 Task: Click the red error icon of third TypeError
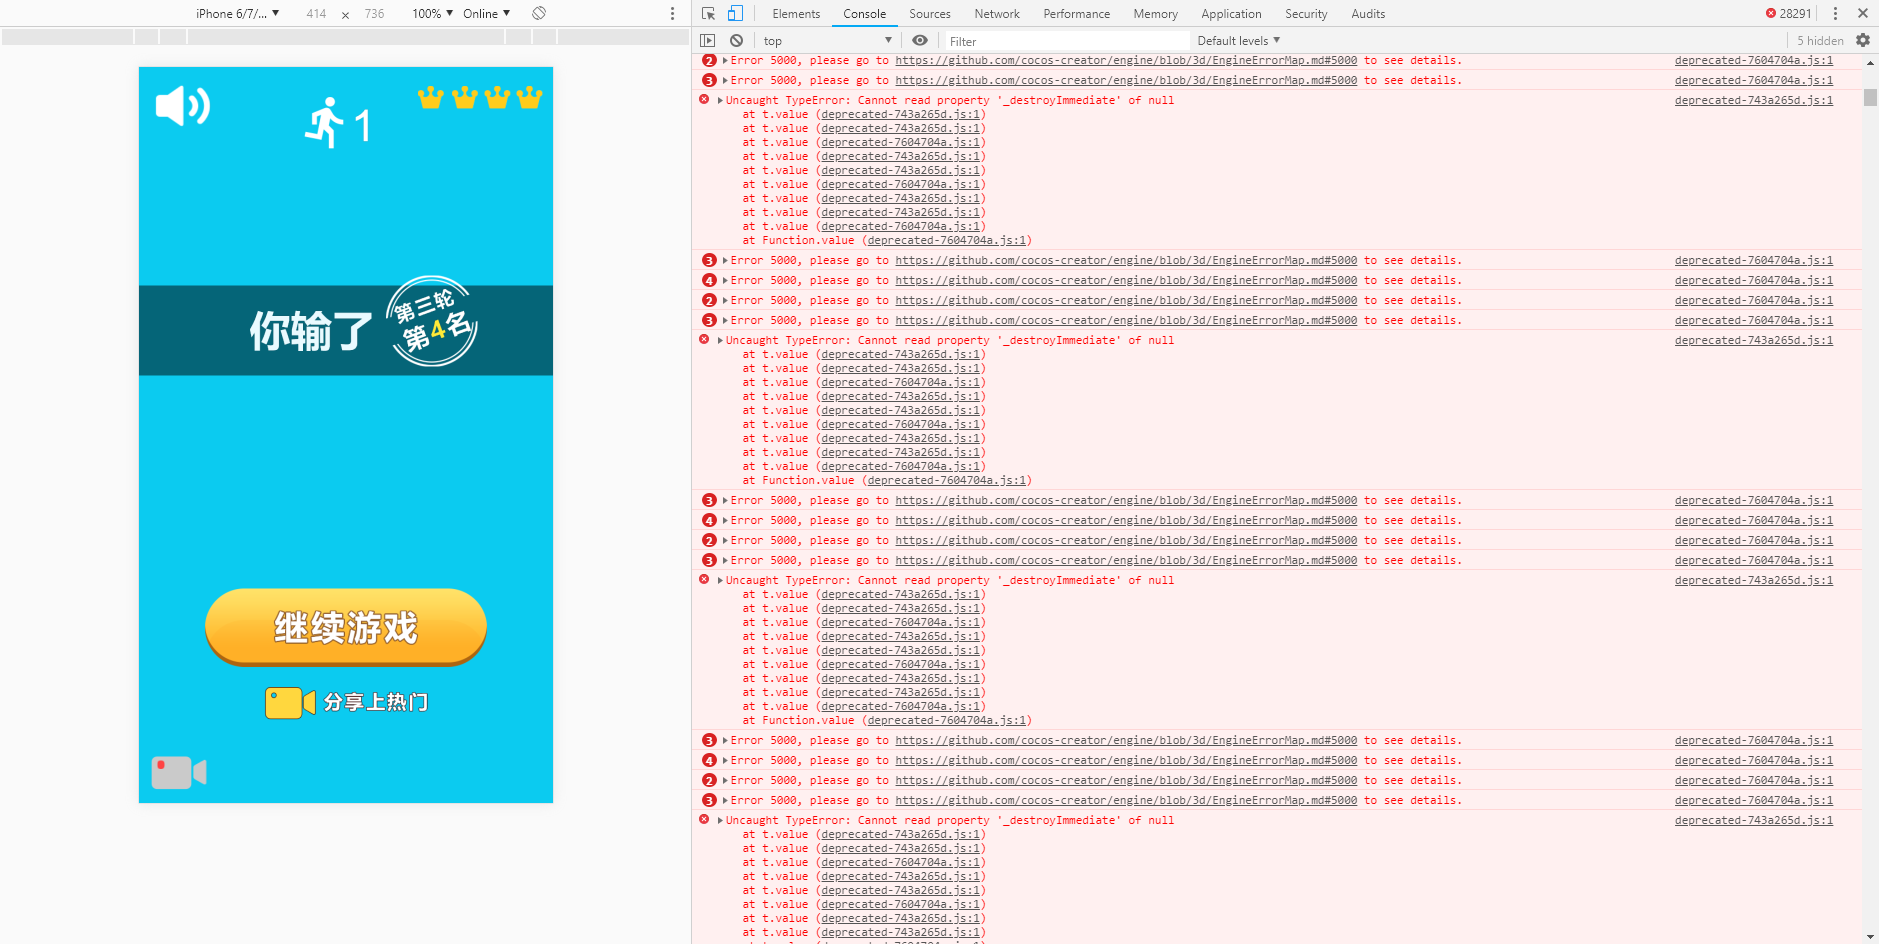(704, 579)
